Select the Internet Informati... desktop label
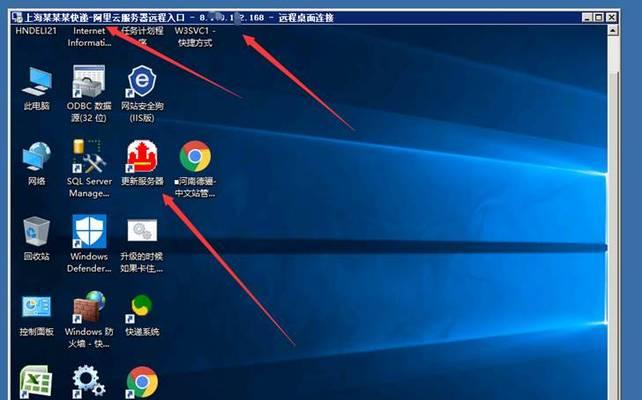Screen dimensions: 642x400 pos(89,36)
